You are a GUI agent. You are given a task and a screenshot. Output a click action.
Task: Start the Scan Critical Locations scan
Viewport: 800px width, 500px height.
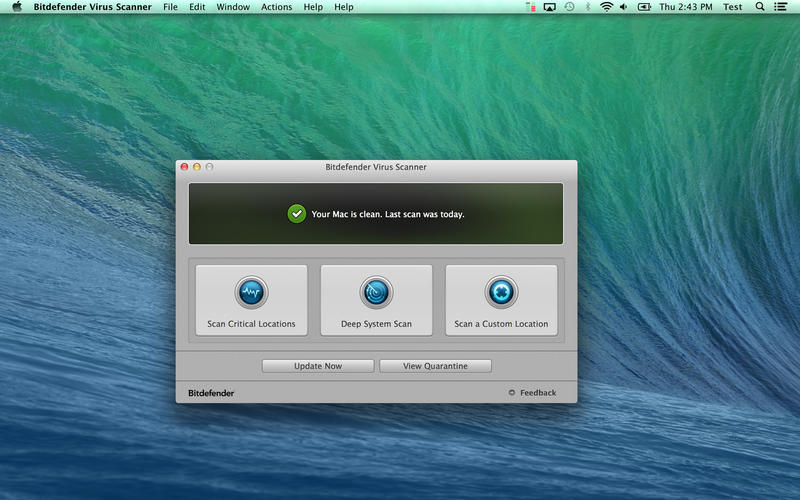pos(252,300)
